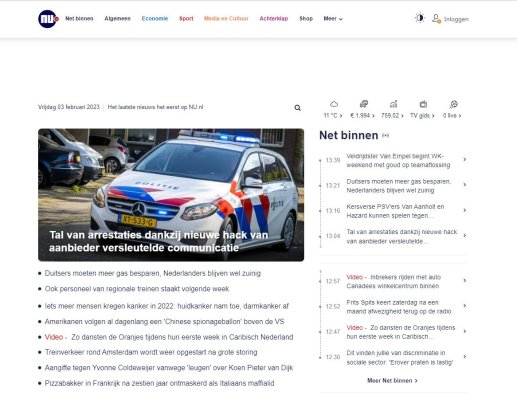Click Meer Net binnen button
This screenshot has height=395, width=517.
(x=392, y=381)
